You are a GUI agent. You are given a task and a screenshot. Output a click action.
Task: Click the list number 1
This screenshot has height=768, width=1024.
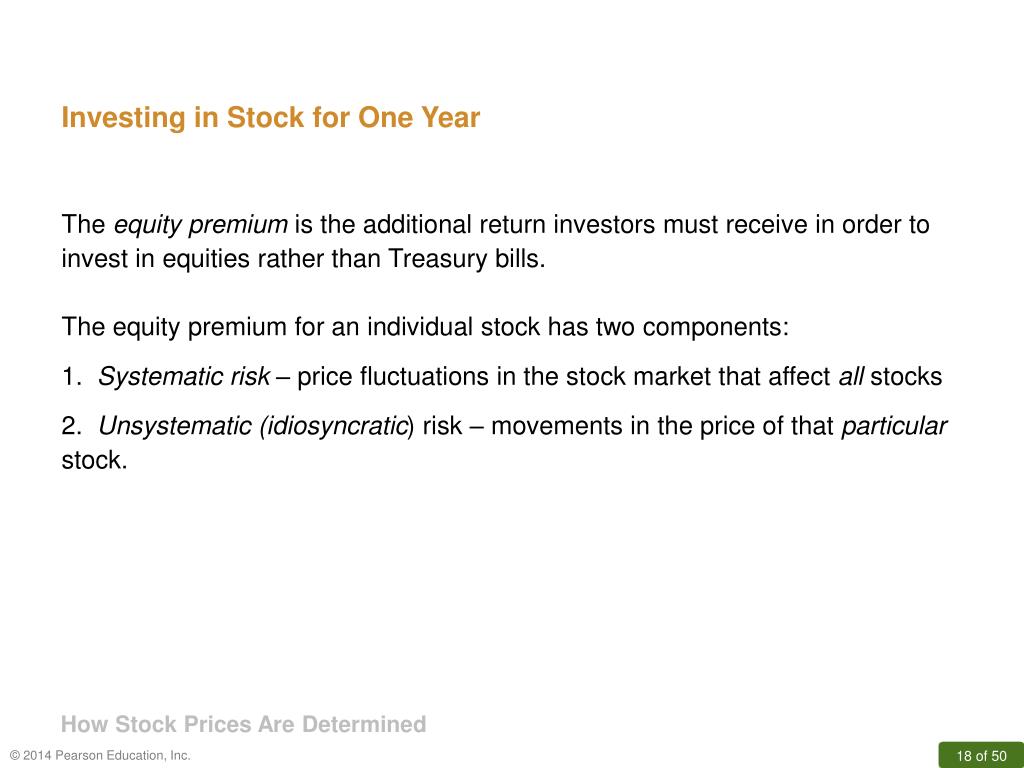(71, 377)
